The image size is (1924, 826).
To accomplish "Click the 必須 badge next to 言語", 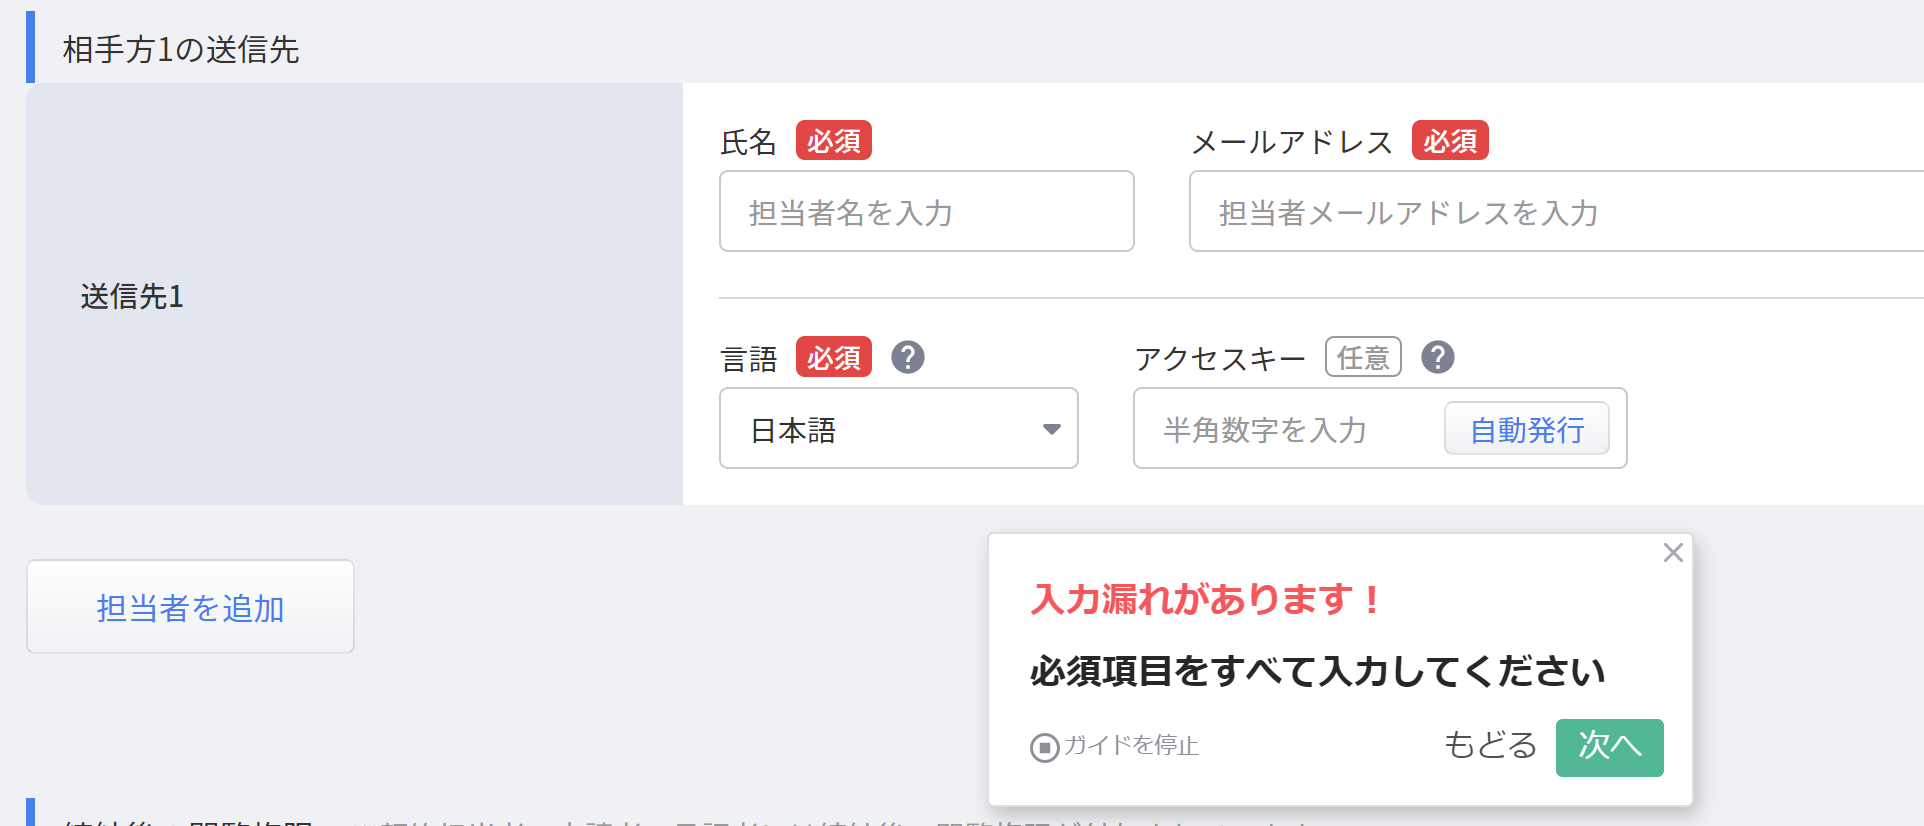I will pos(833,357).
